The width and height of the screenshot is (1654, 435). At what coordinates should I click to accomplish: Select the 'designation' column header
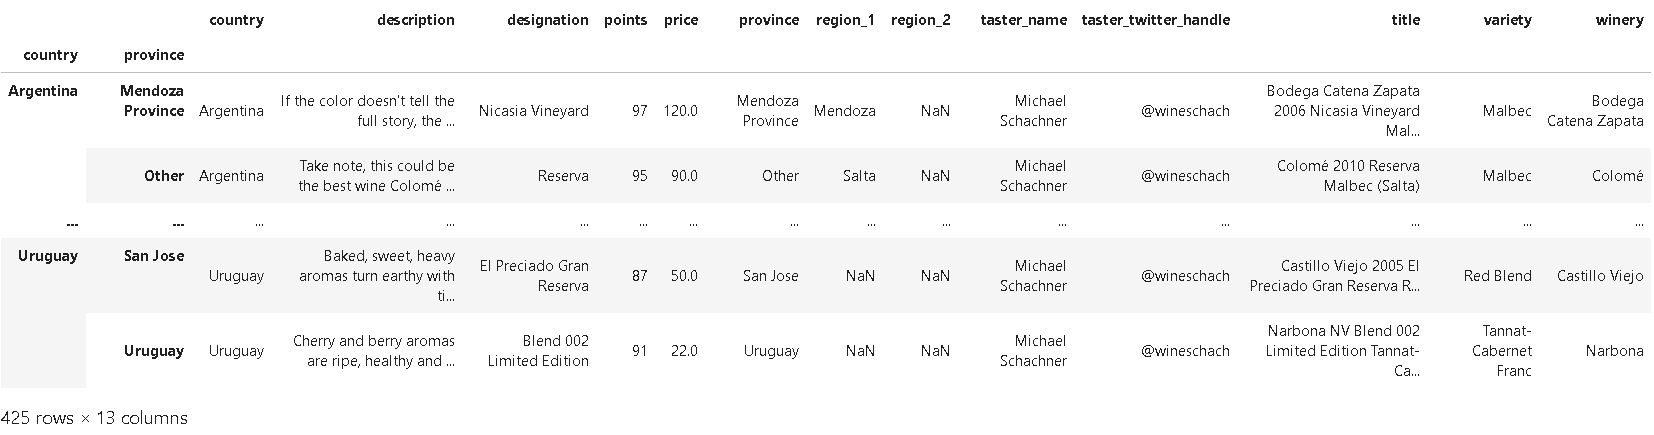pyautogui.click(x=548, y=20)
